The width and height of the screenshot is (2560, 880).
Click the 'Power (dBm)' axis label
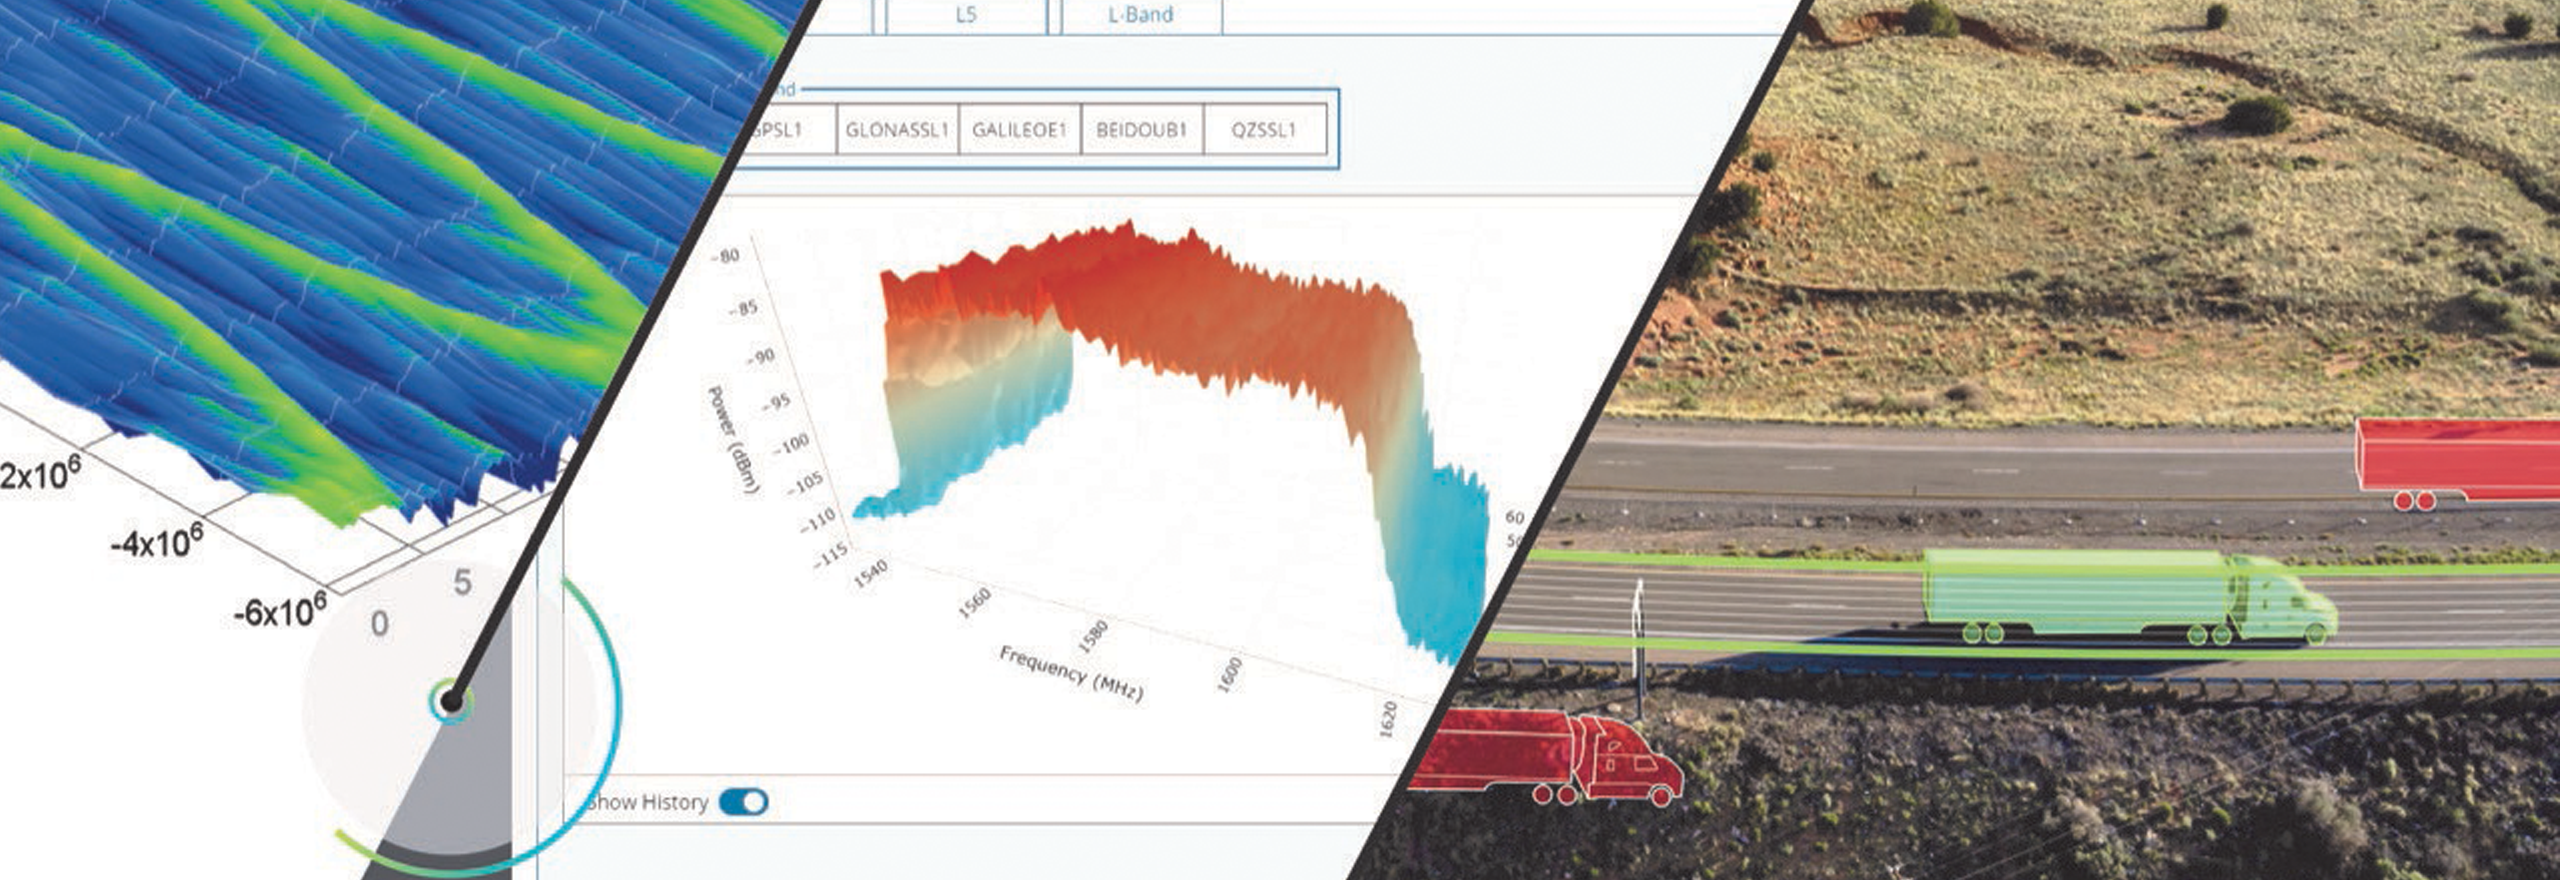(734, 440)
